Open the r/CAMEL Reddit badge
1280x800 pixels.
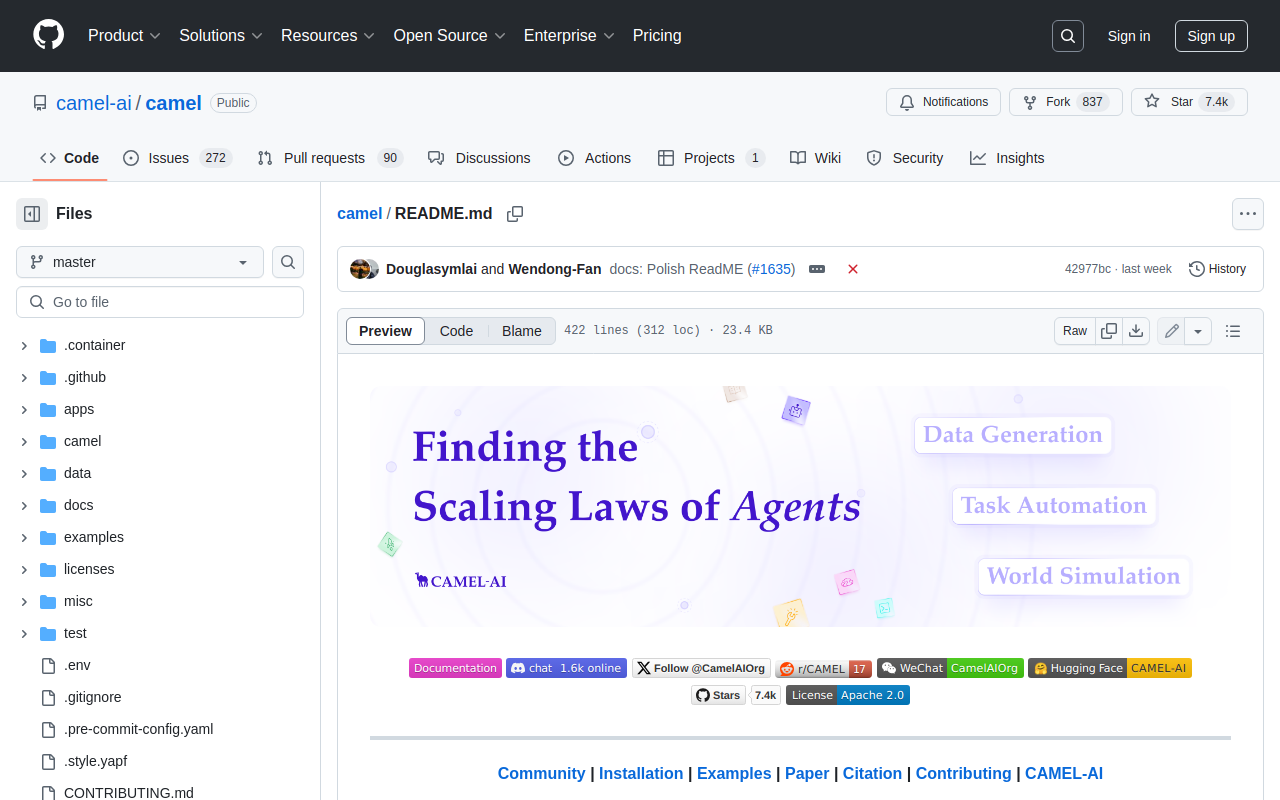coord(823,668)
